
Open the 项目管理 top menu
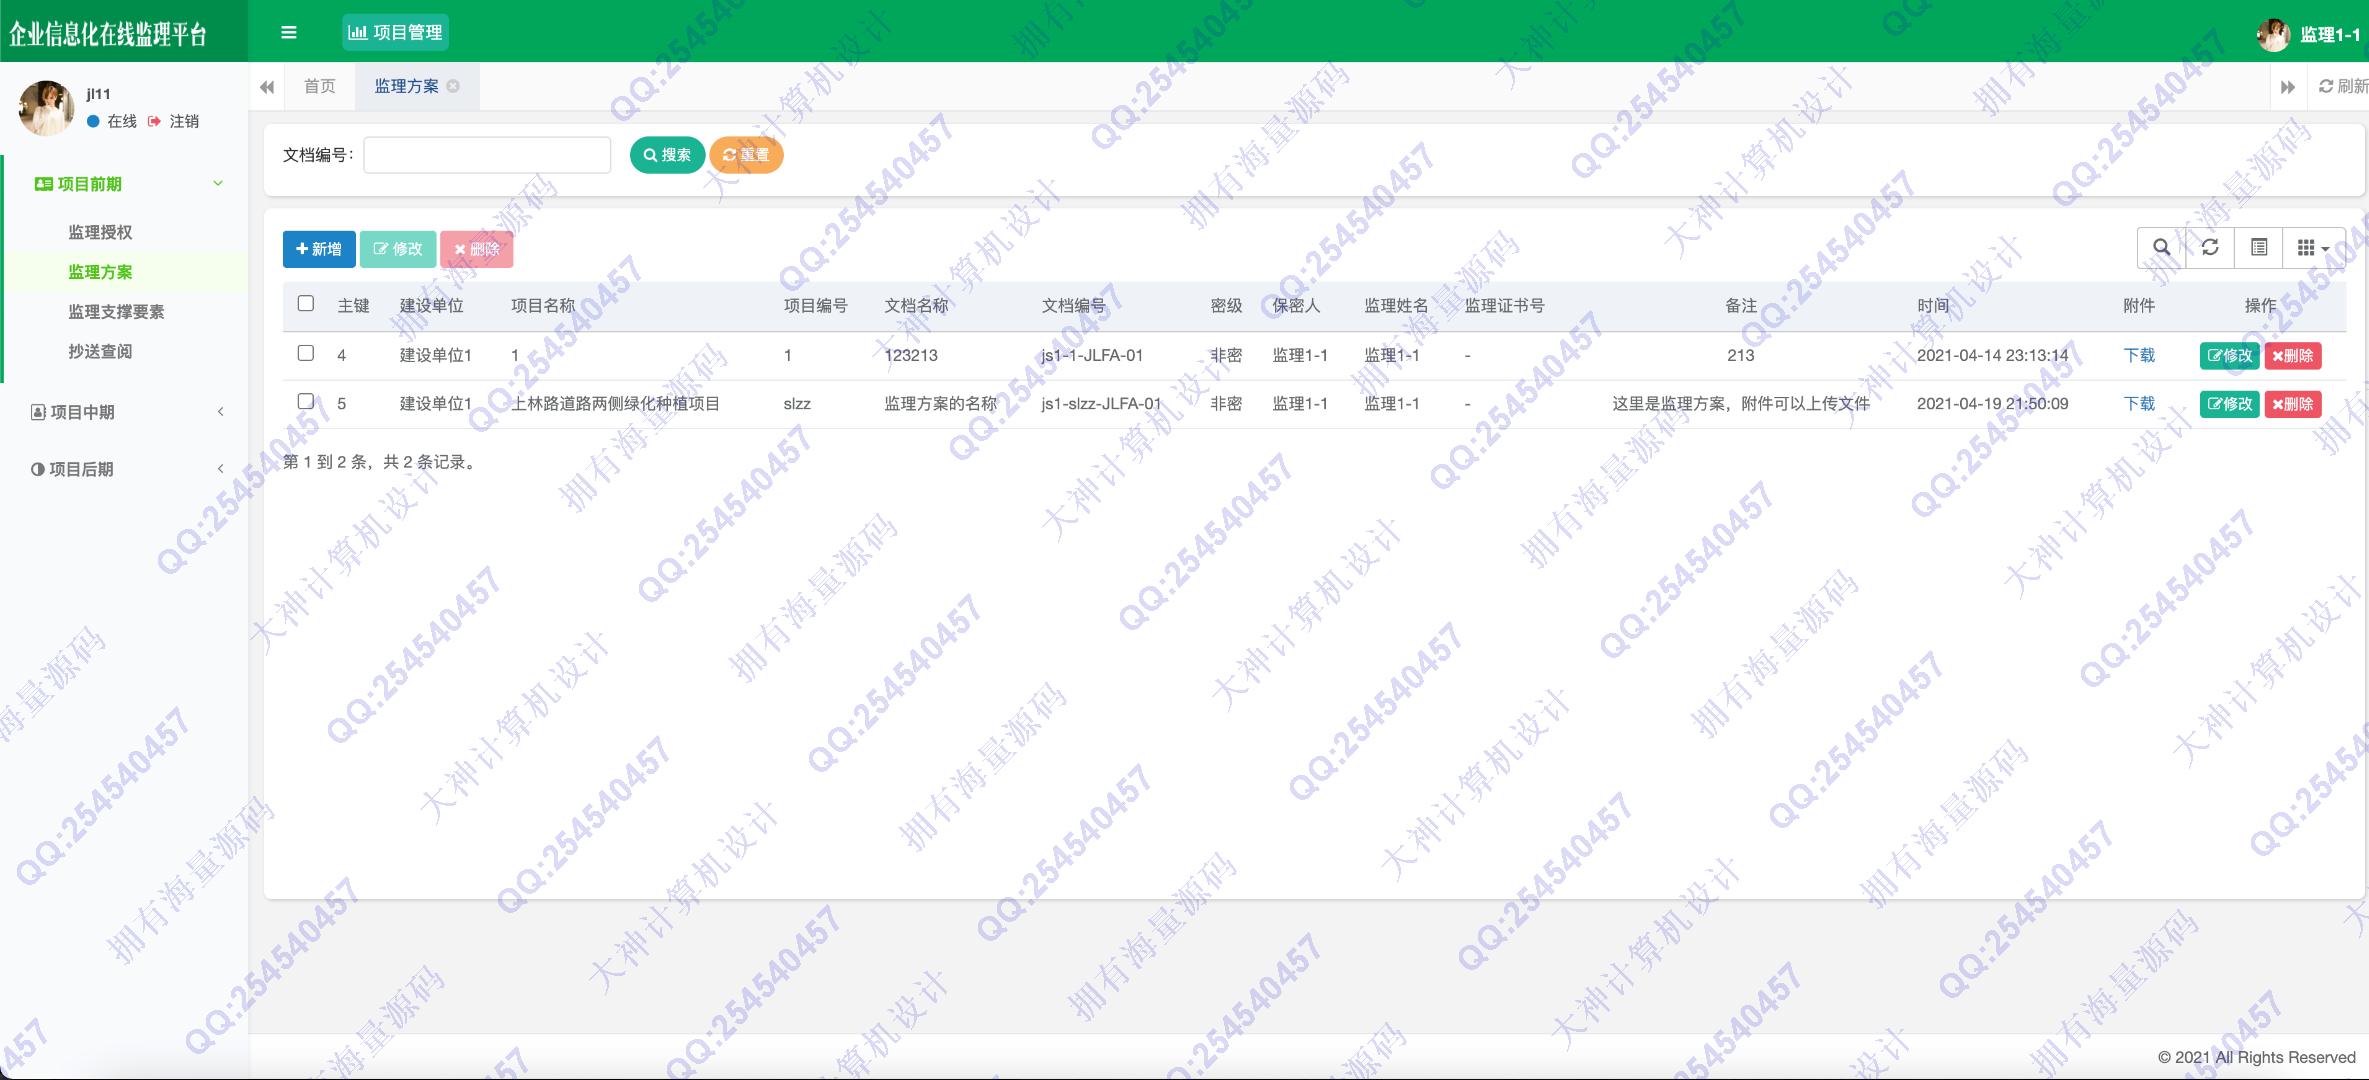395,32
